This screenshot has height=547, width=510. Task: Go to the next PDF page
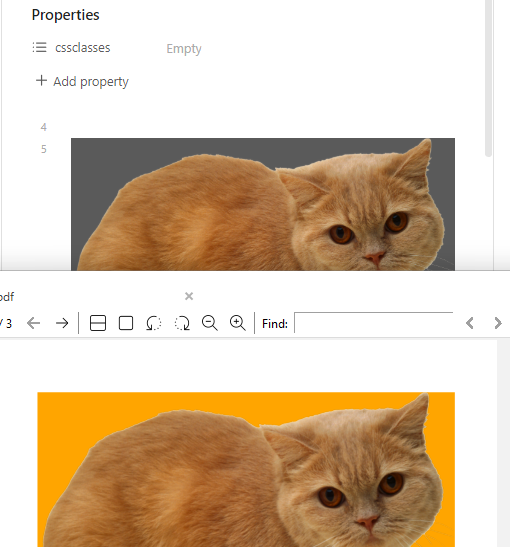point(62,323)
